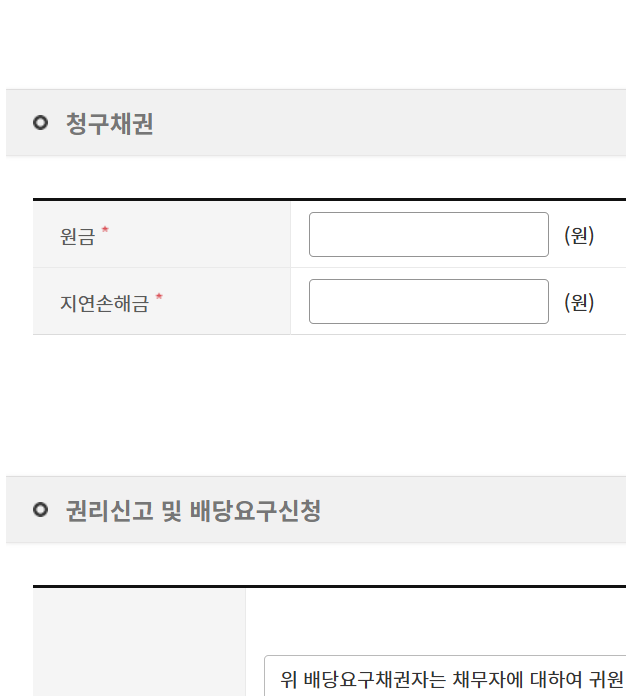Image resolution: width=626 pixels, height=696 pixels.
Task: Click the gray 권리신고 header bar right of title
Action: point(480,511)
